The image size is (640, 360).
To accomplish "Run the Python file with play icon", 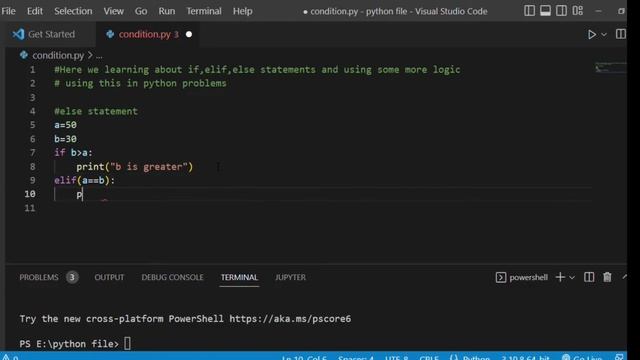I will [x=591, y=34].
